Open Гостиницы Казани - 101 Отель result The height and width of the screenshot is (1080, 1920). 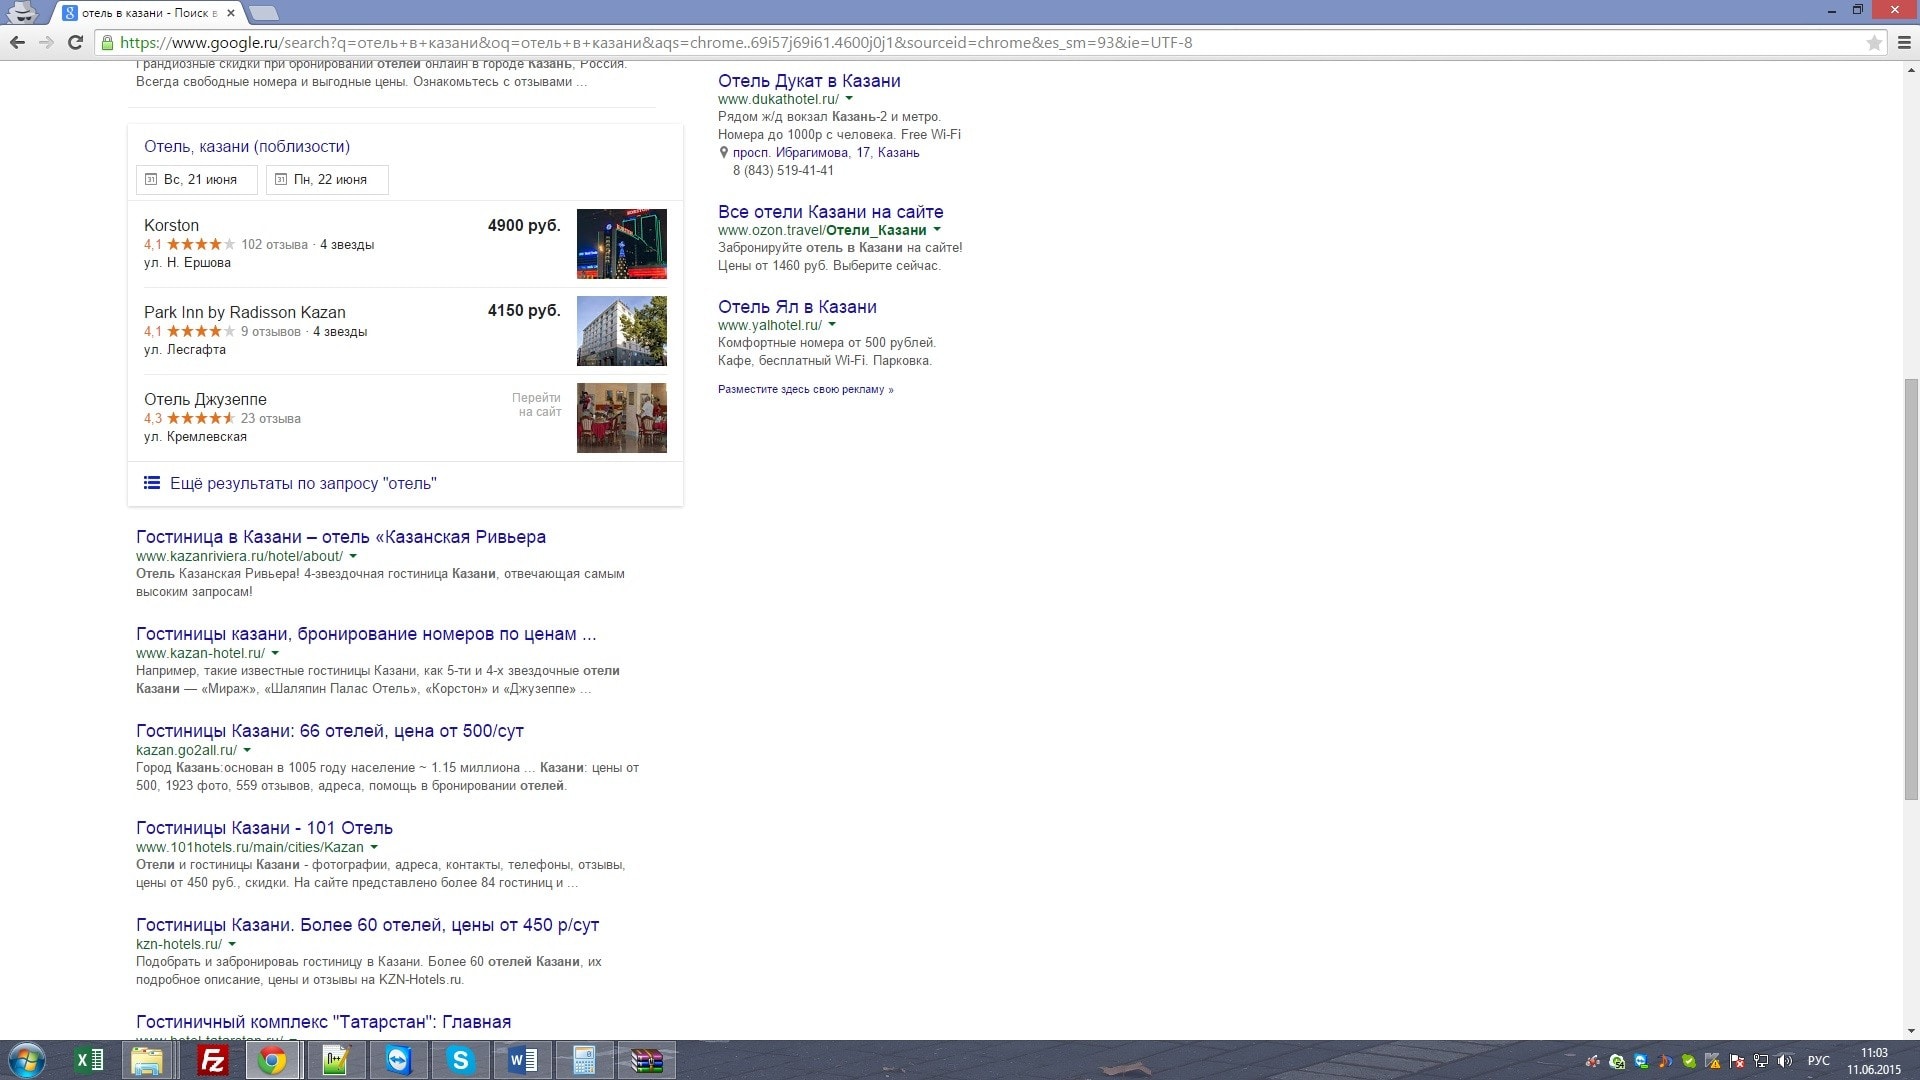[x=265, y=828]
